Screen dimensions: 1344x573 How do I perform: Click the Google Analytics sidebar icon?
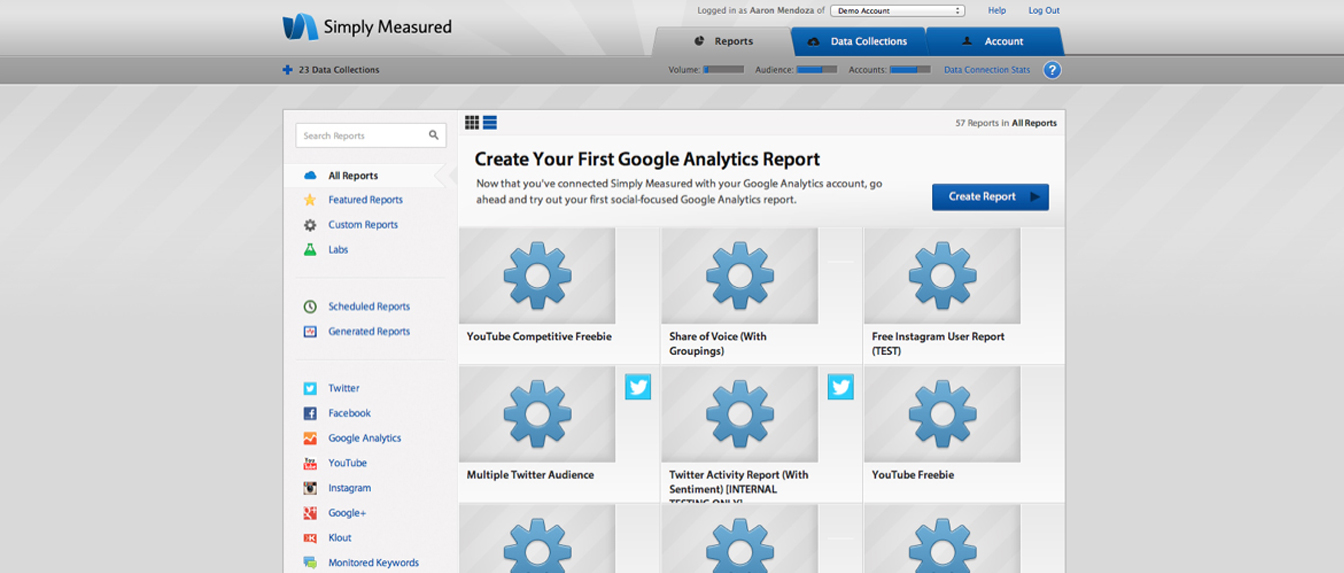[310, 438]
